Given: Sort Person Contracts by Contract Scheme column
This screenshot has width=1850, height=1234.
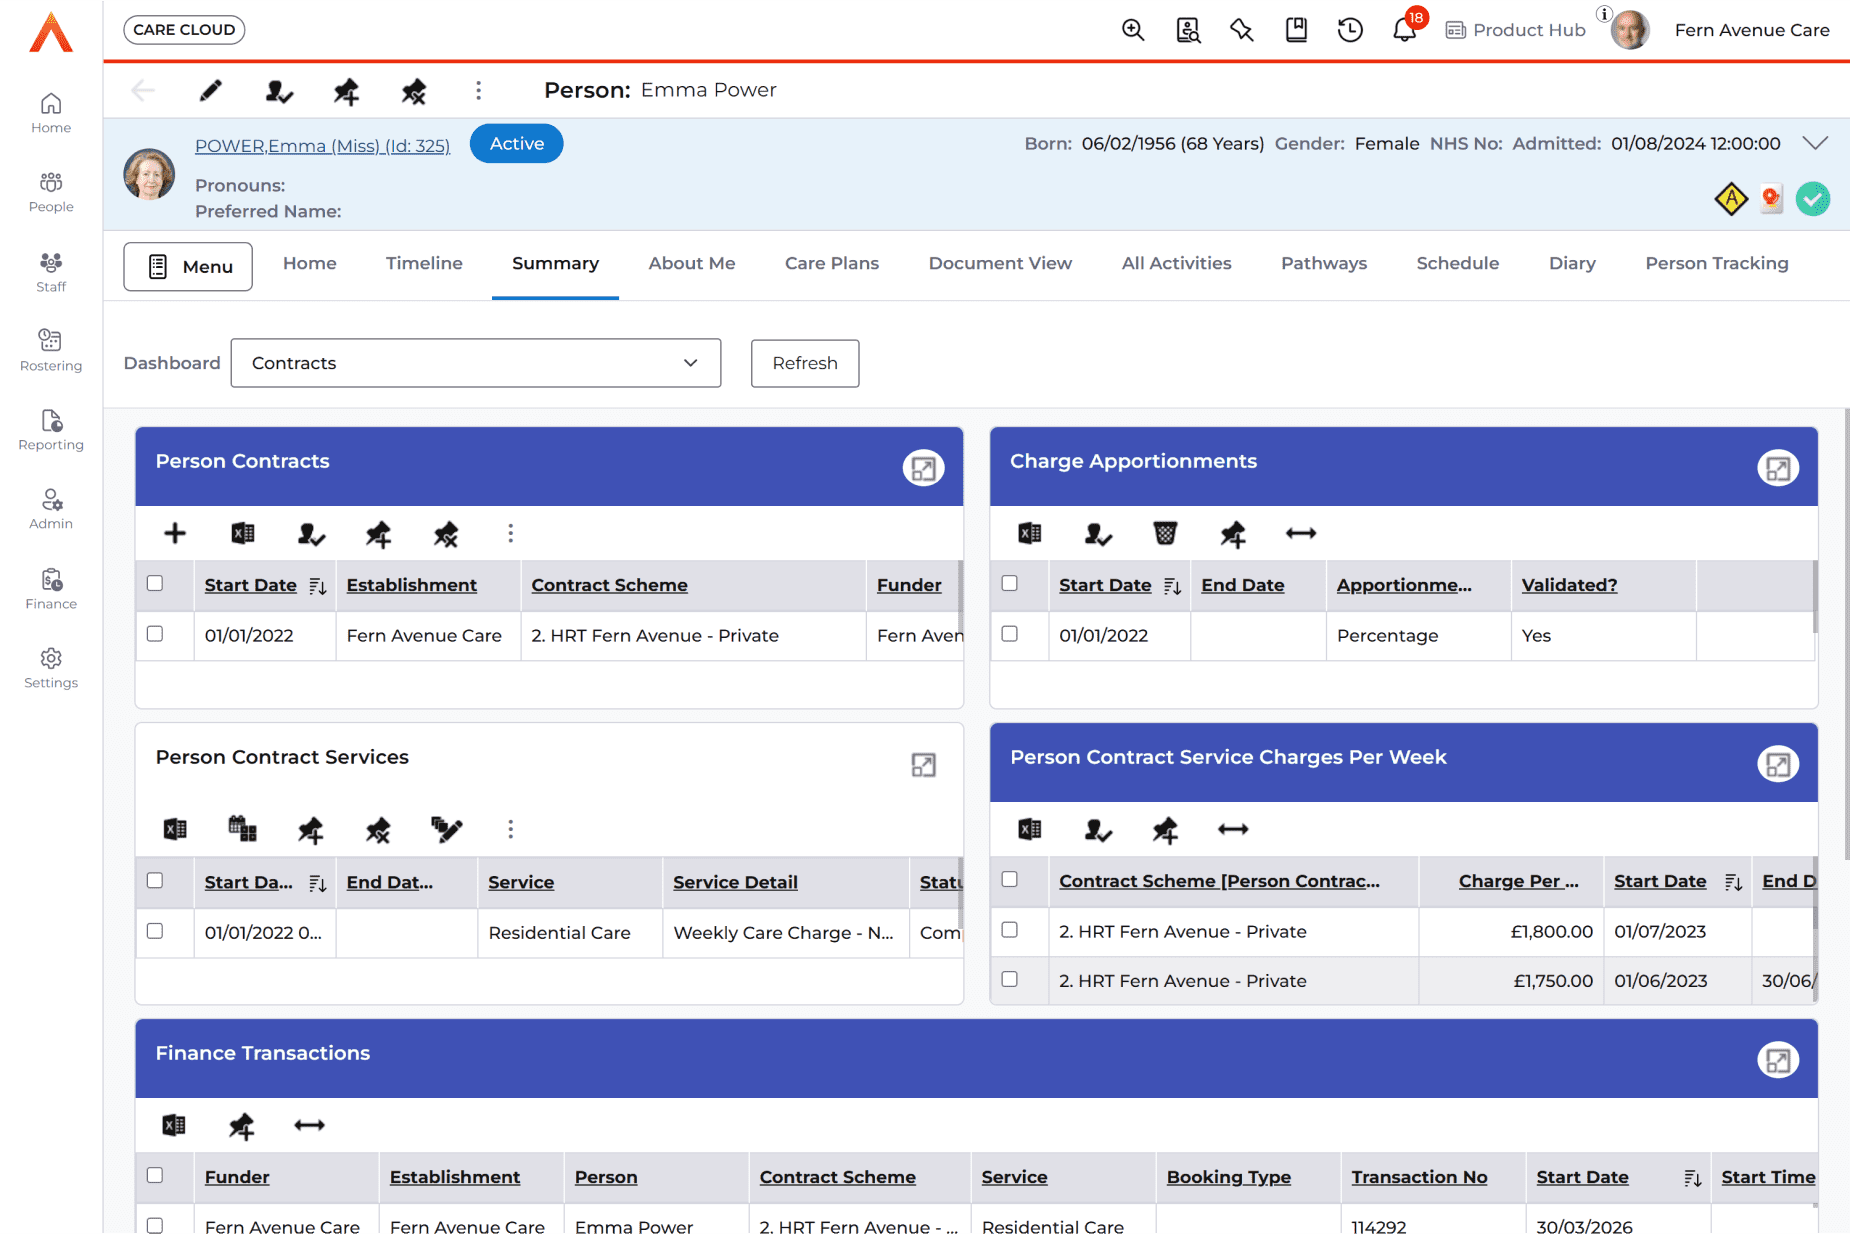Looking at the screenshot, I should (609, 585).
